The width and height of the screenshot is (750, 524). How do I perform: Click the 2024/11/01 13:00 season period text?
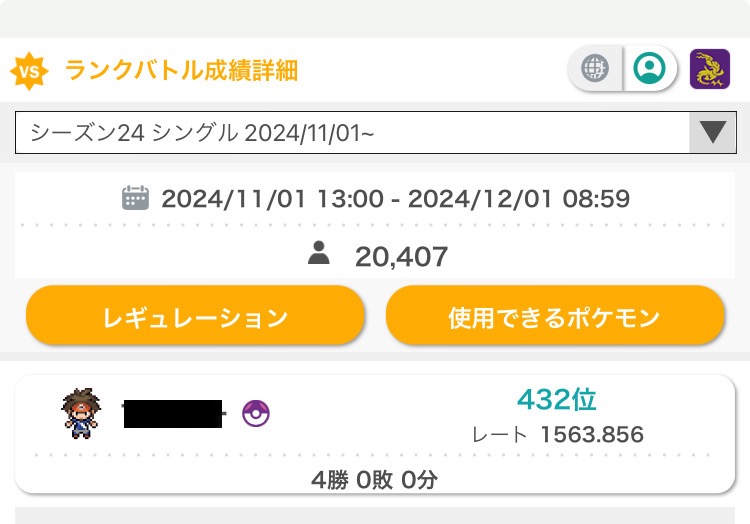273,198
